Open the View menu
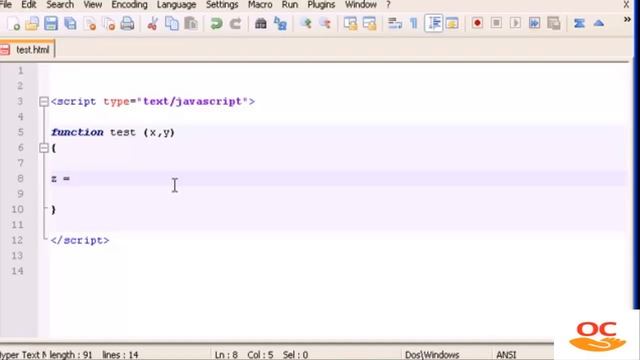 tap(93, 5)
